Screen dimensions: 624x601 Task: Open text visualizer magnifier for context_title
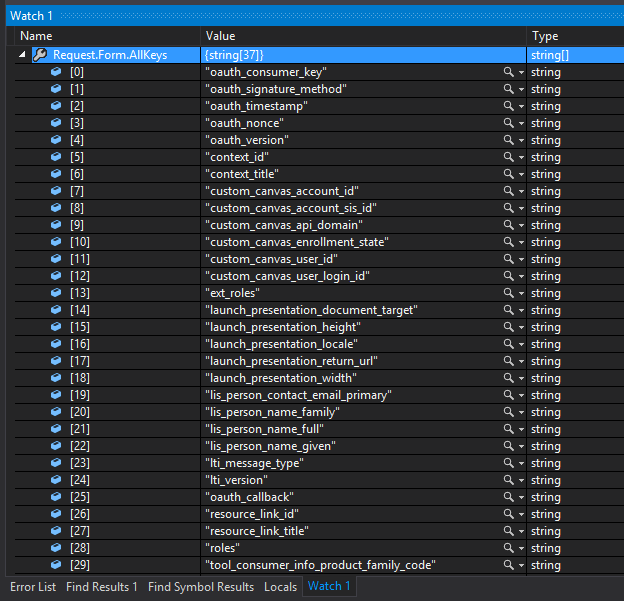[508, 174]
